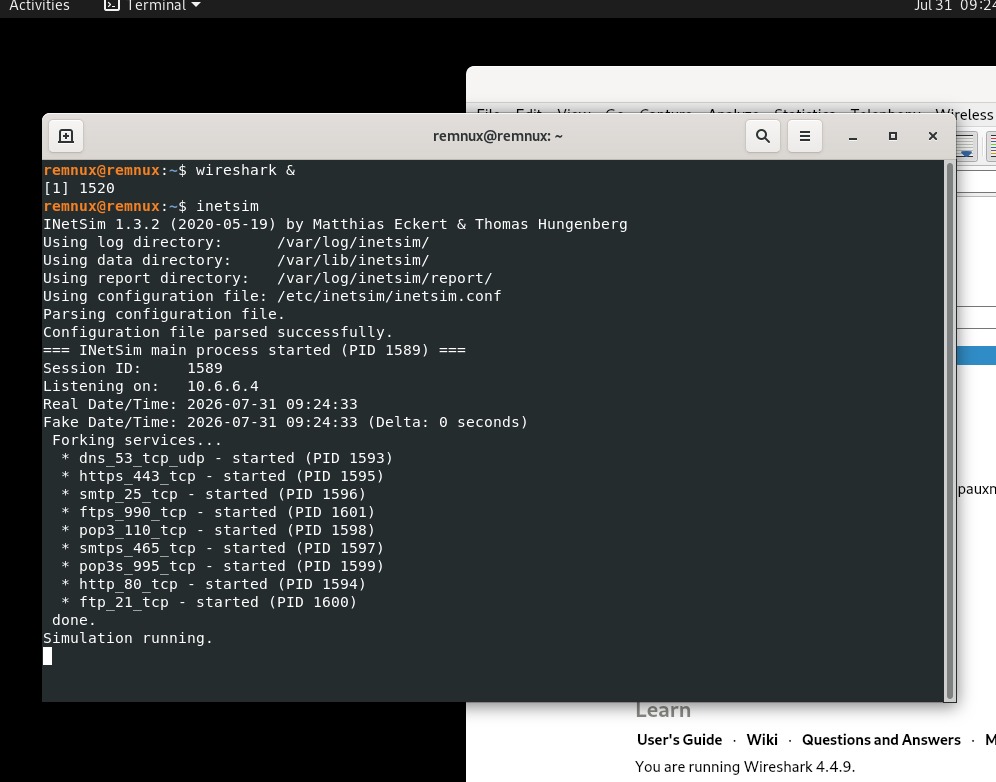This screenshot has width=996, height=782.
Task: Click the '[1] 1520' job line
Action: [79, 188]
